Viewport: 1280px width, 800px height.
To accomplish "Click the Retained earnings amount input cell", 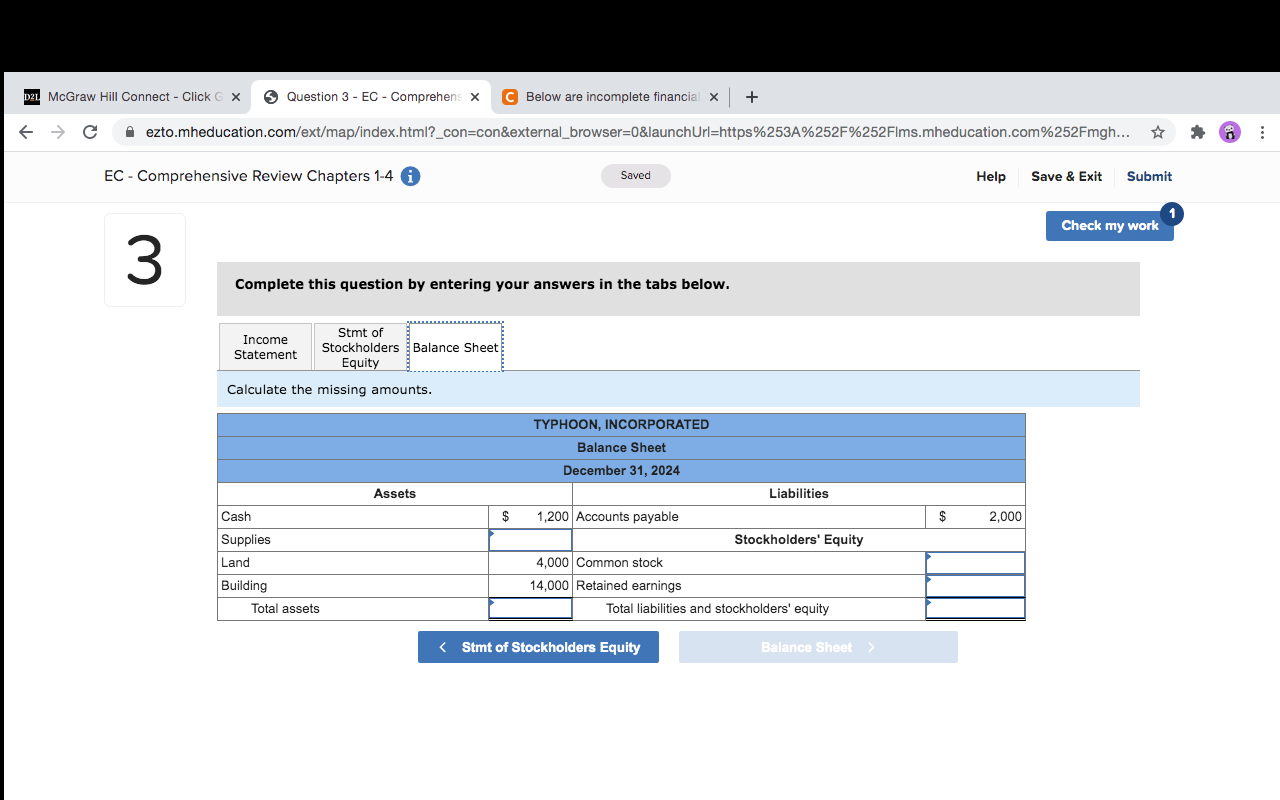I will click(975, 586).
